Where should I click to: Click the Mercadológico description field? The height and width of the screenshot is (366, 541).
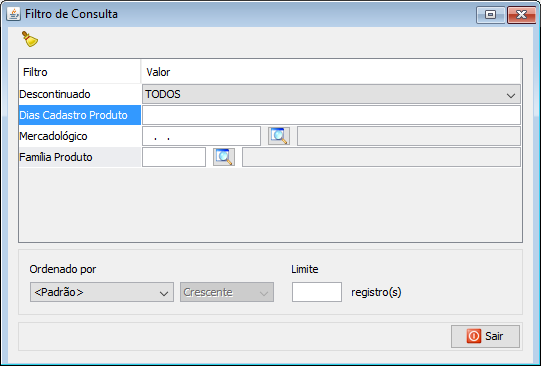pos(409,136)
